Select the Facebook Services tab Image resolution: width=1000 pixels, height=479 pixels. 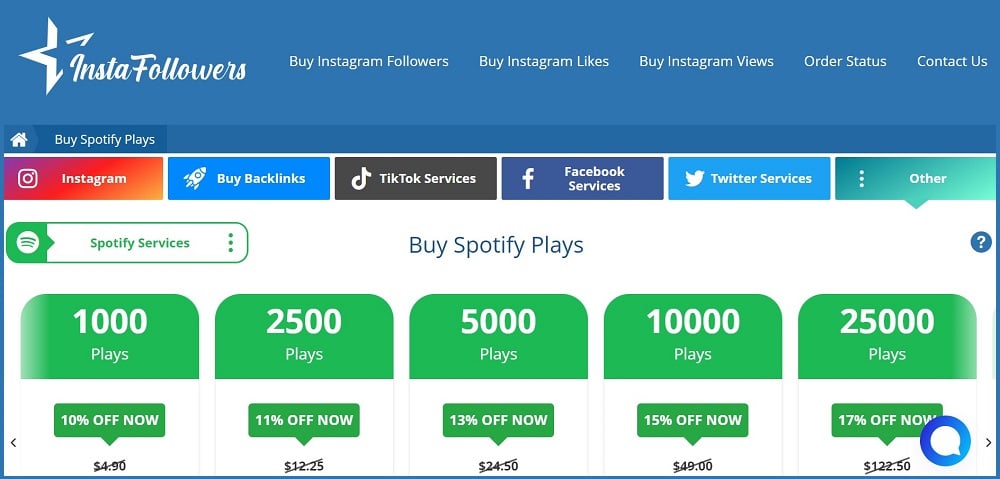tap(582, 179)
